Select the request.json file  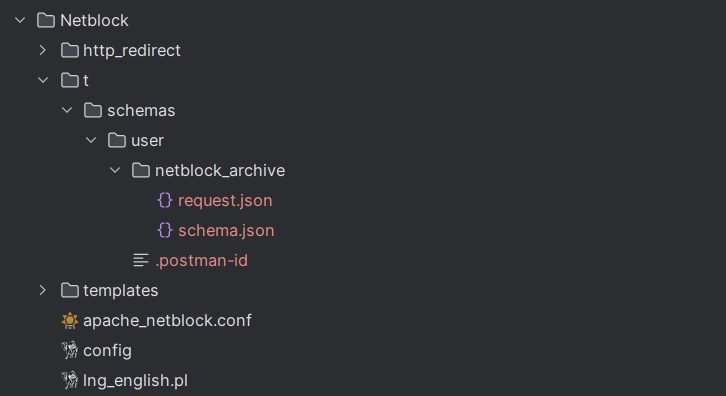point(225,201)
